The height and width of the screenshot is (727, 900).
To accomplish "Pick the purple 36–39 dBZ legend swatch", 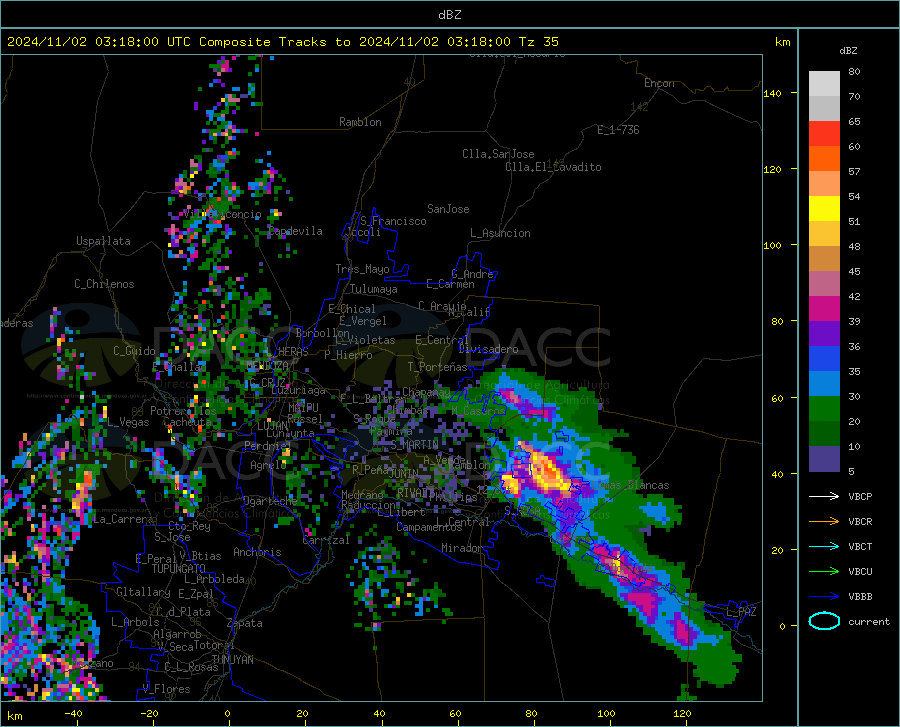I will [x=824, y=334].
